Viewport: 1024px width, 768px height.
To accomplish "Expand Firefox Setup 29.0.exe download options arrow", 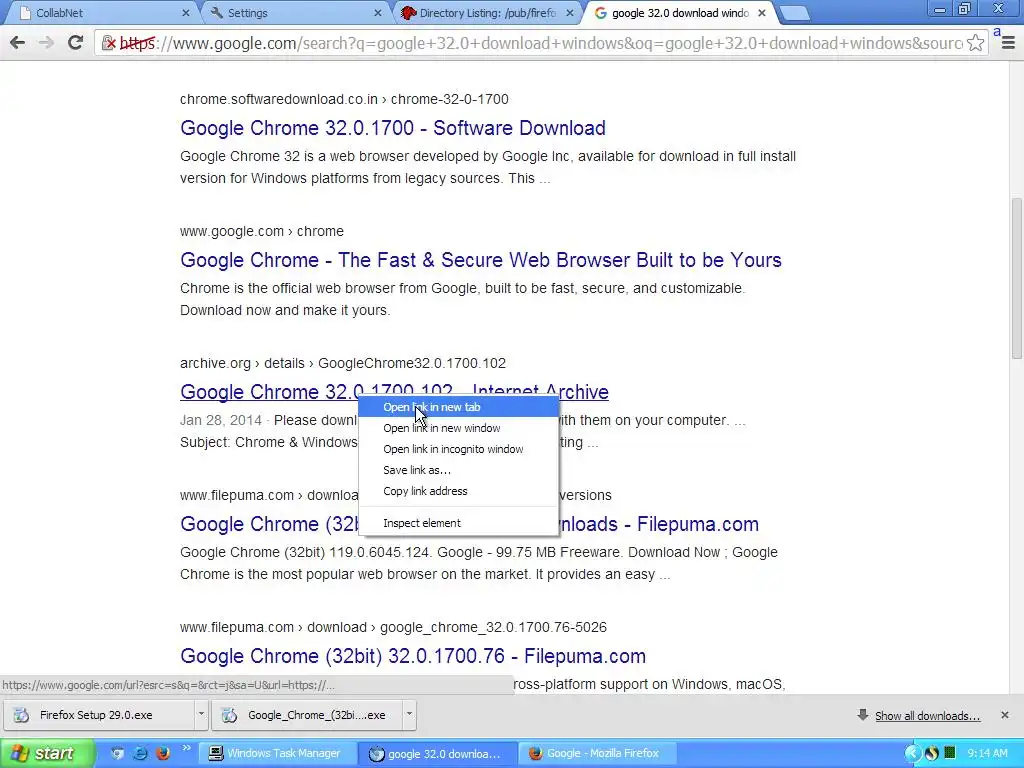I will [x=201, y=714].
